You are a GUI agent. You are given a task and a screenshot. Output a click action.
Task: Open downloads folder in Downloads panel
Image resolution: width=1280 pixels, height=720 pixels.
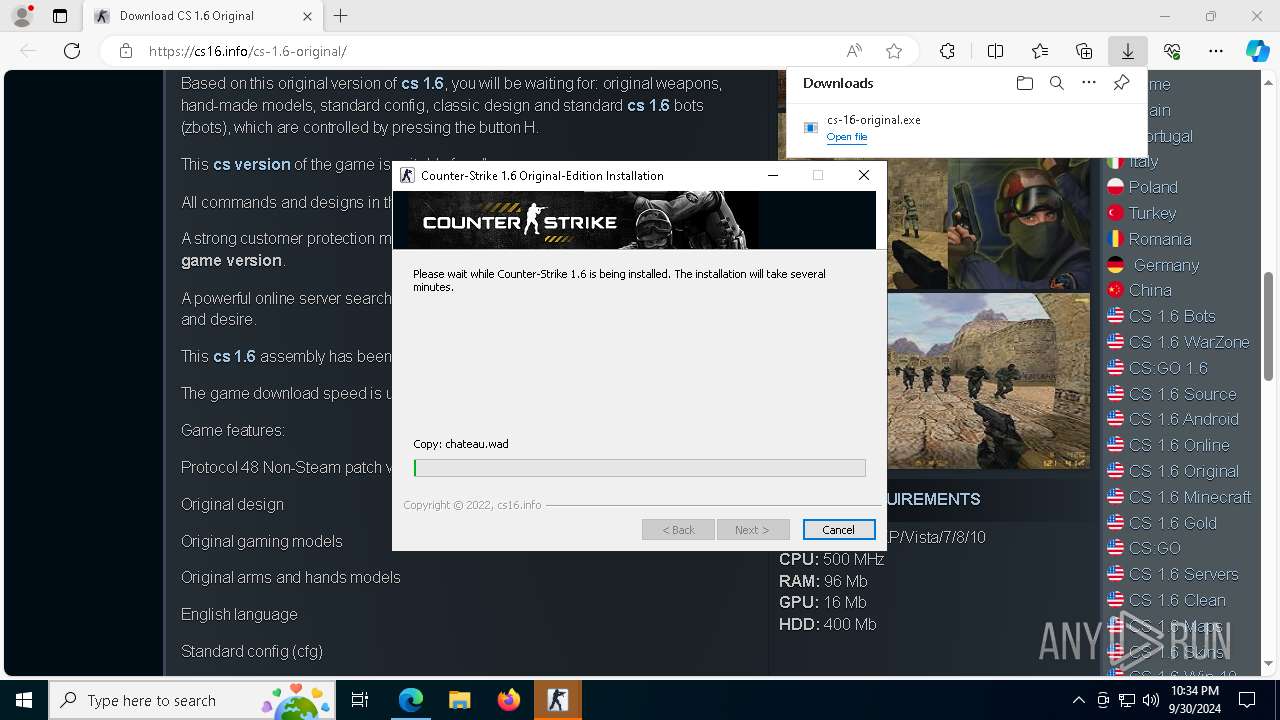point(1024,83)
